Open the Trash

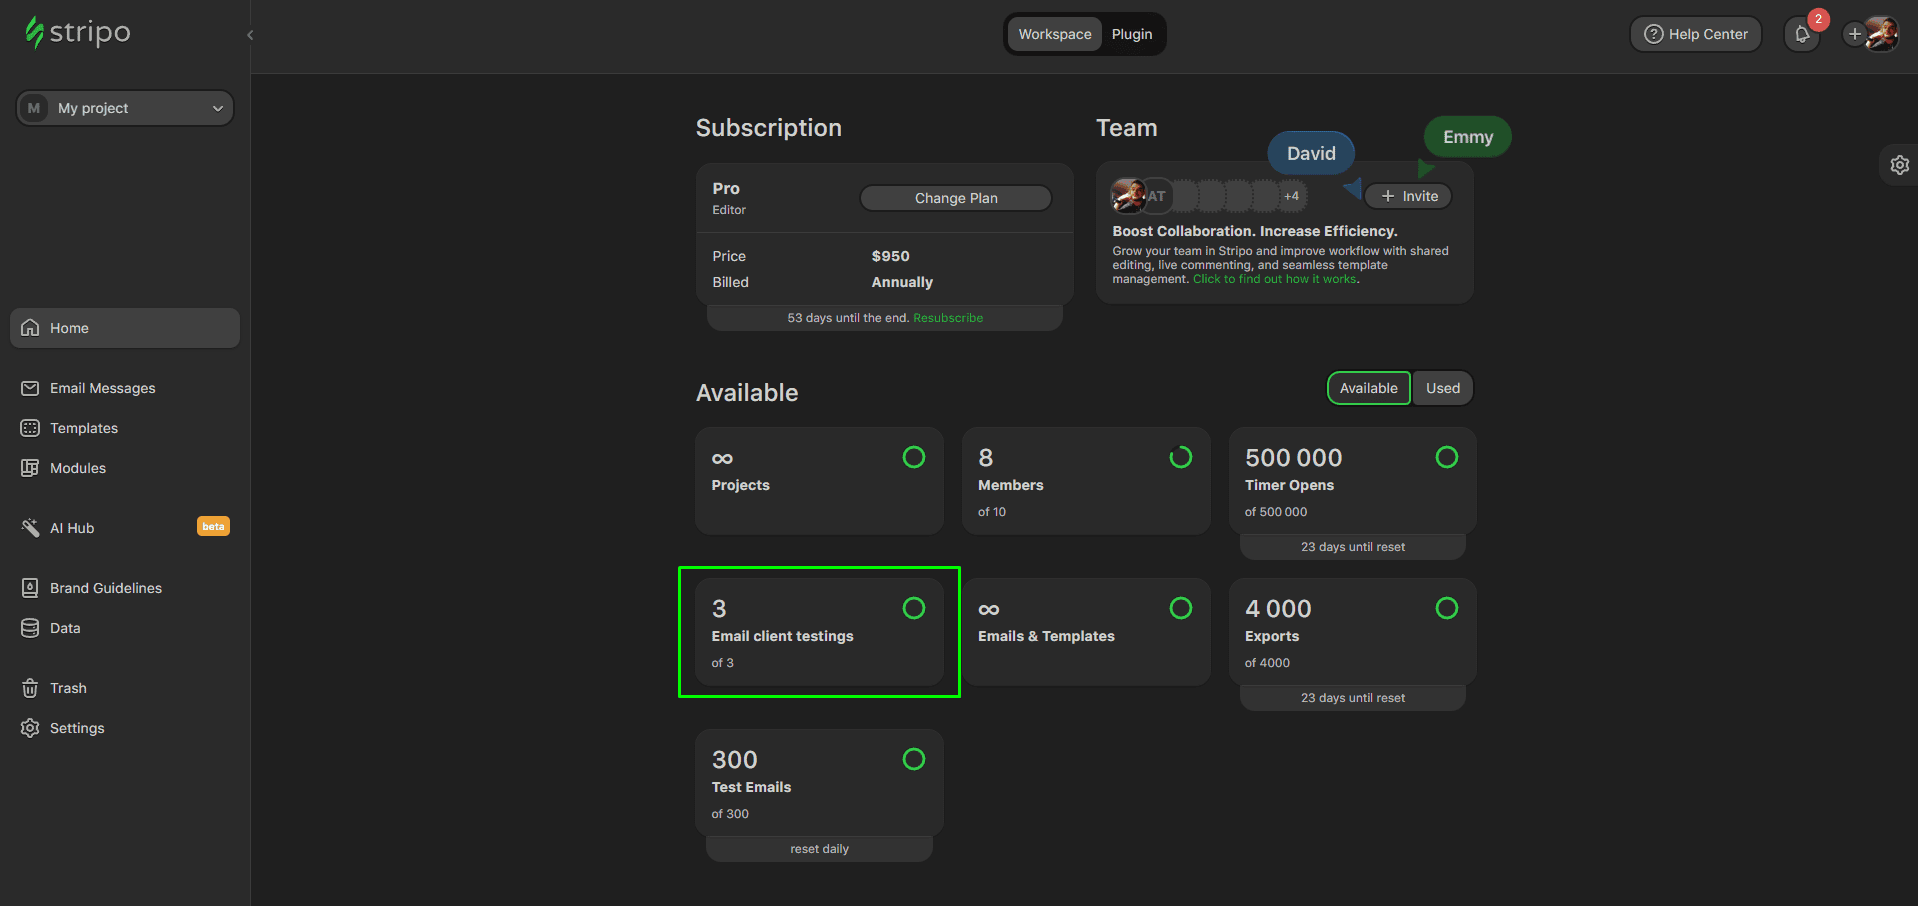tap(68, 687)
